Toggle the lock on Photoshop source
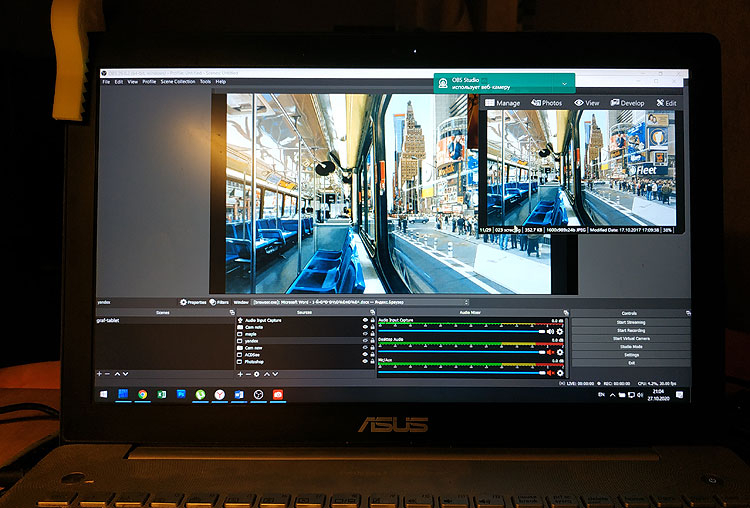 372,362
